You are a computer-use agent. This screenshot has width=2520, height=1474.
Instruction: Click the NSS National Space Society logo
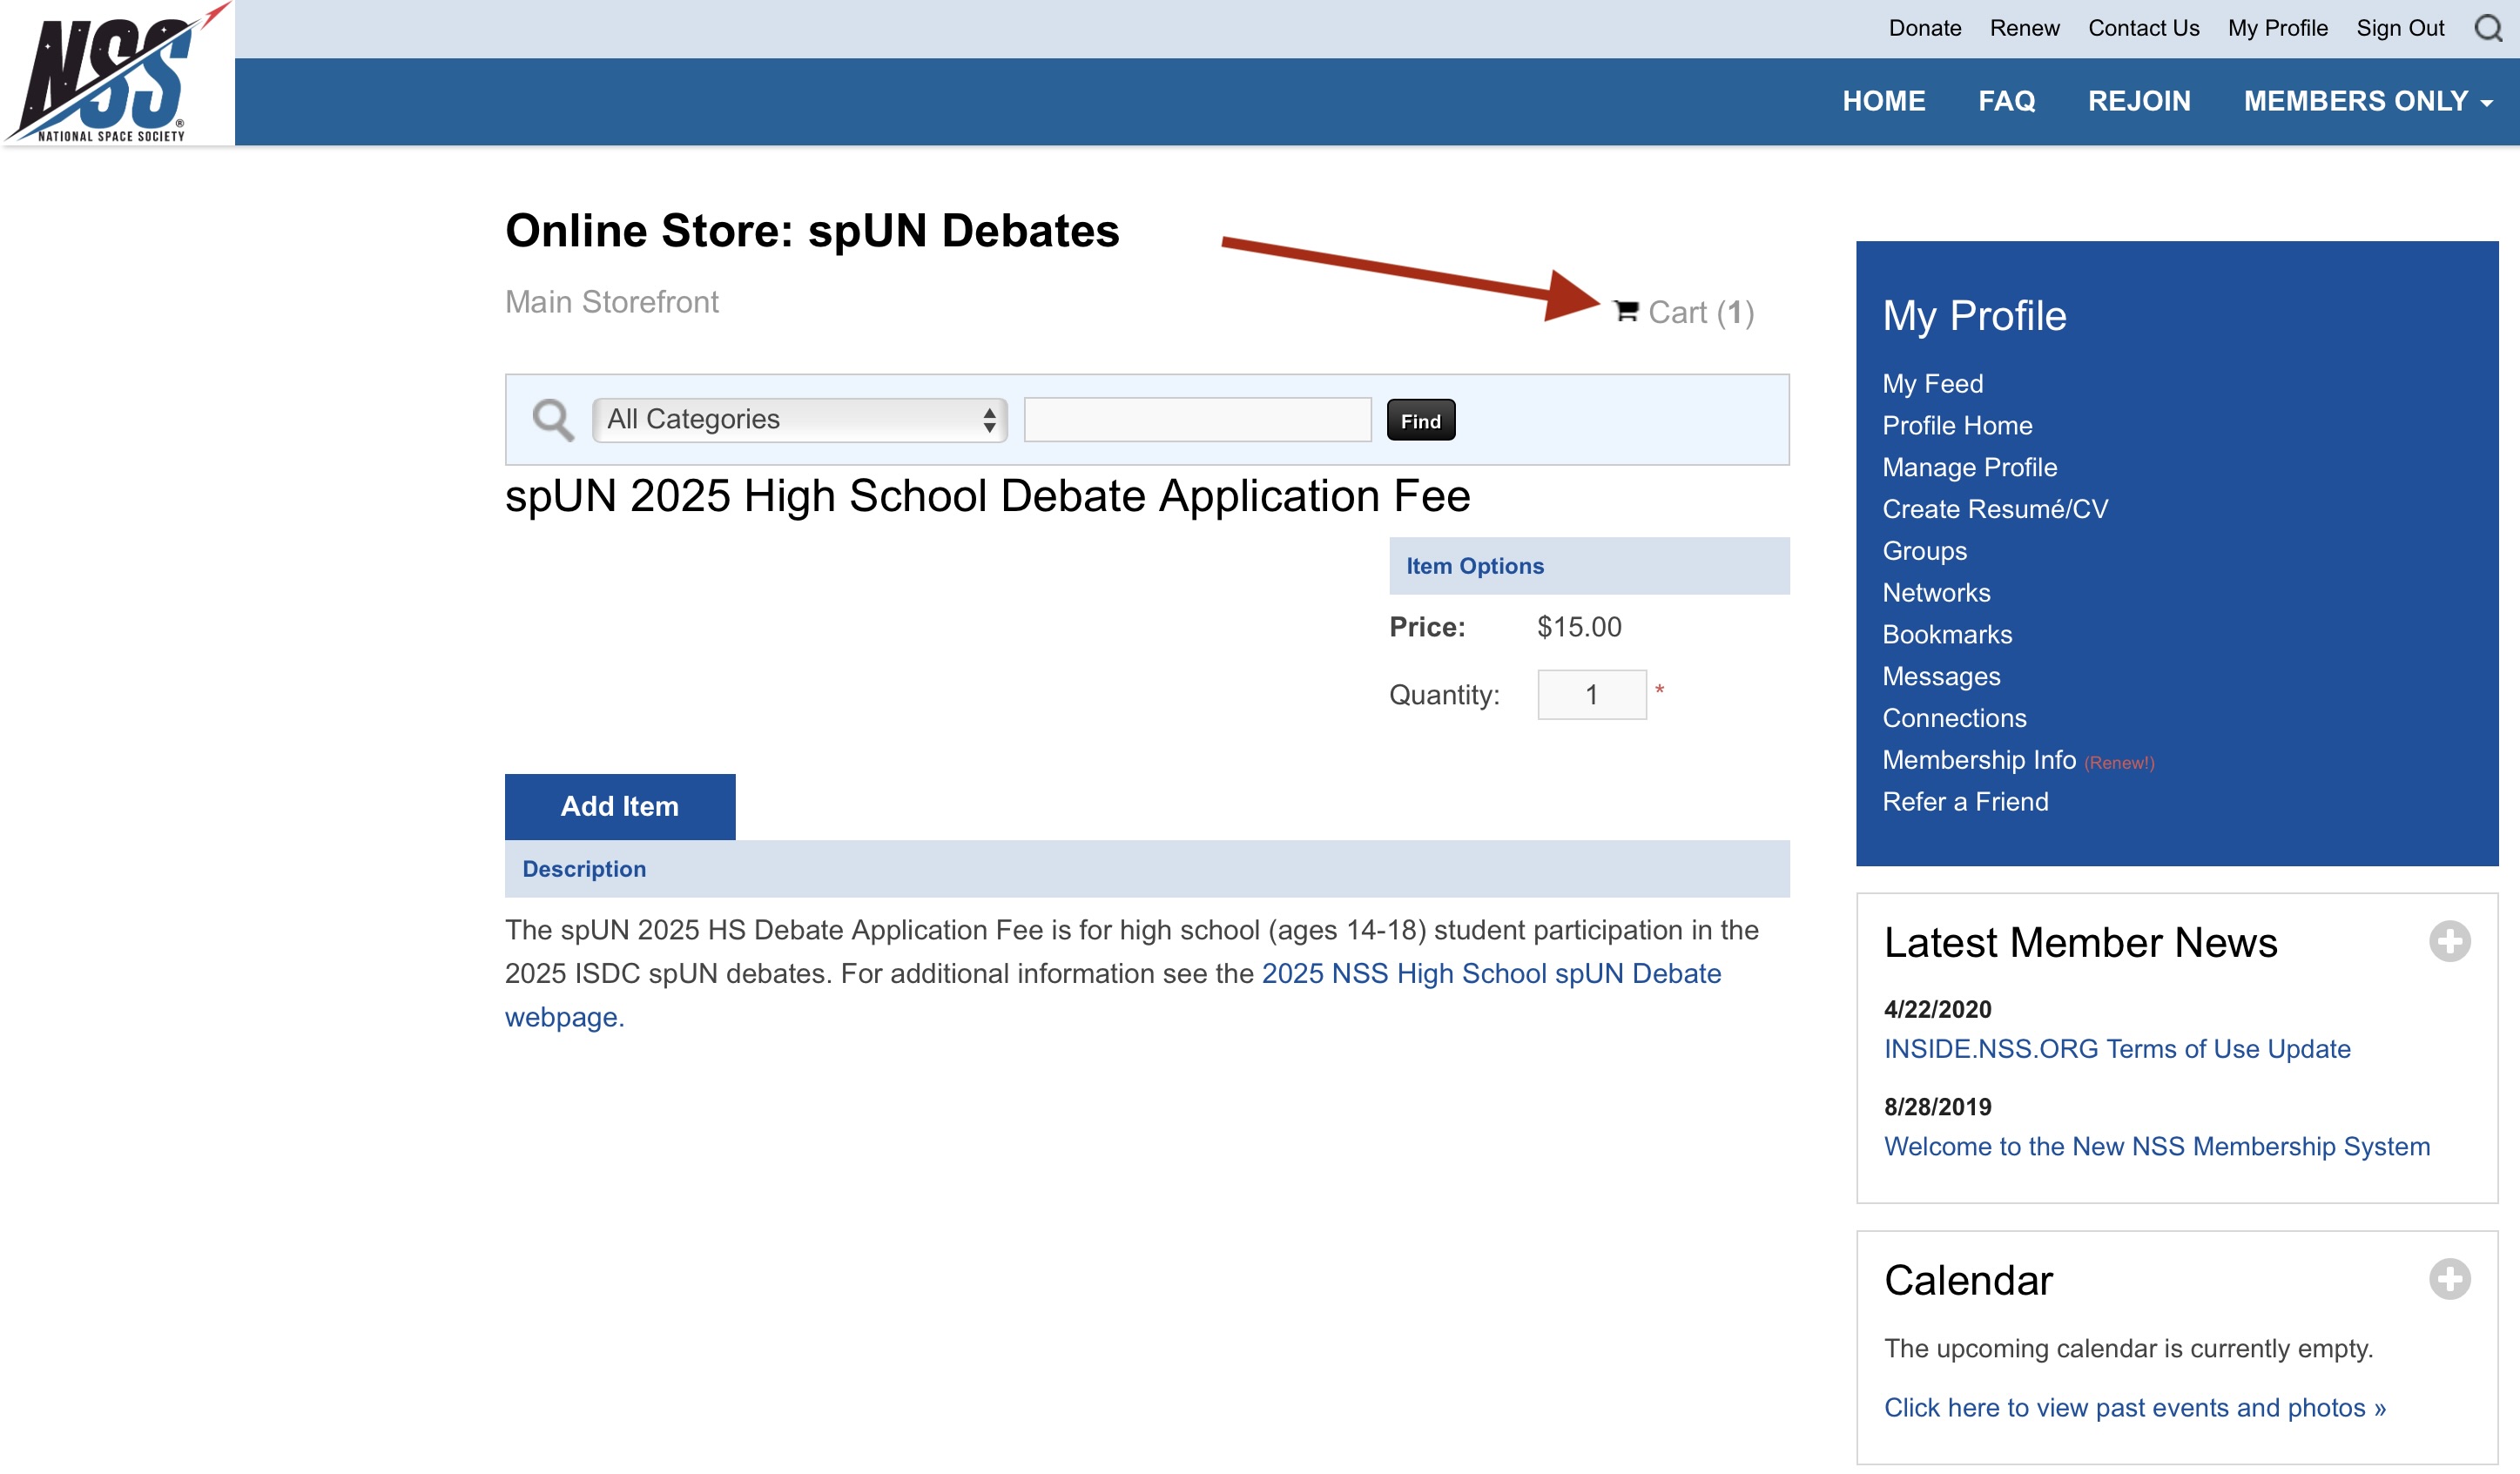point(117,73)
